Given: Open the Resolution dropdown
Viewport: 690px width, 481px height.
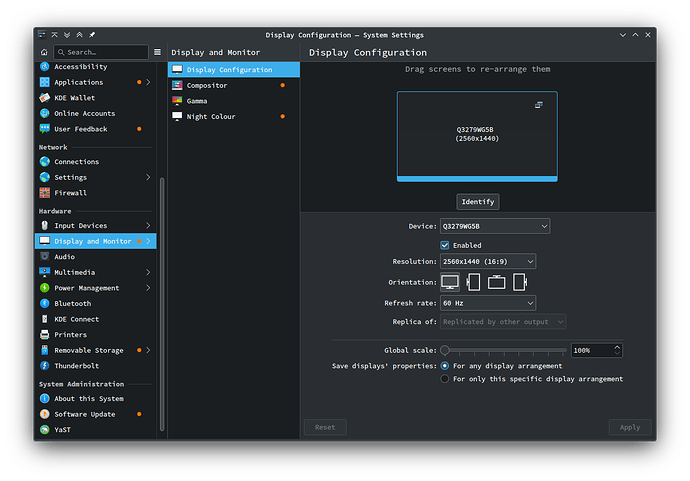Looking at the screenshot, I should (x=488, y=261).
